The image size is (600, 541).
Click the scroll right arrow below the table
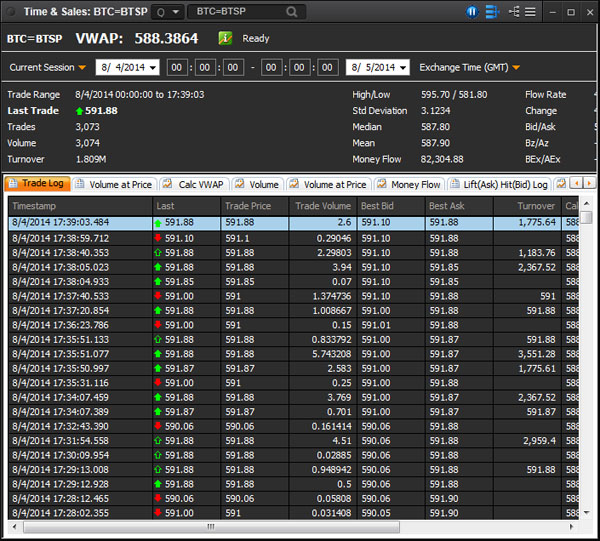[571, 527]
